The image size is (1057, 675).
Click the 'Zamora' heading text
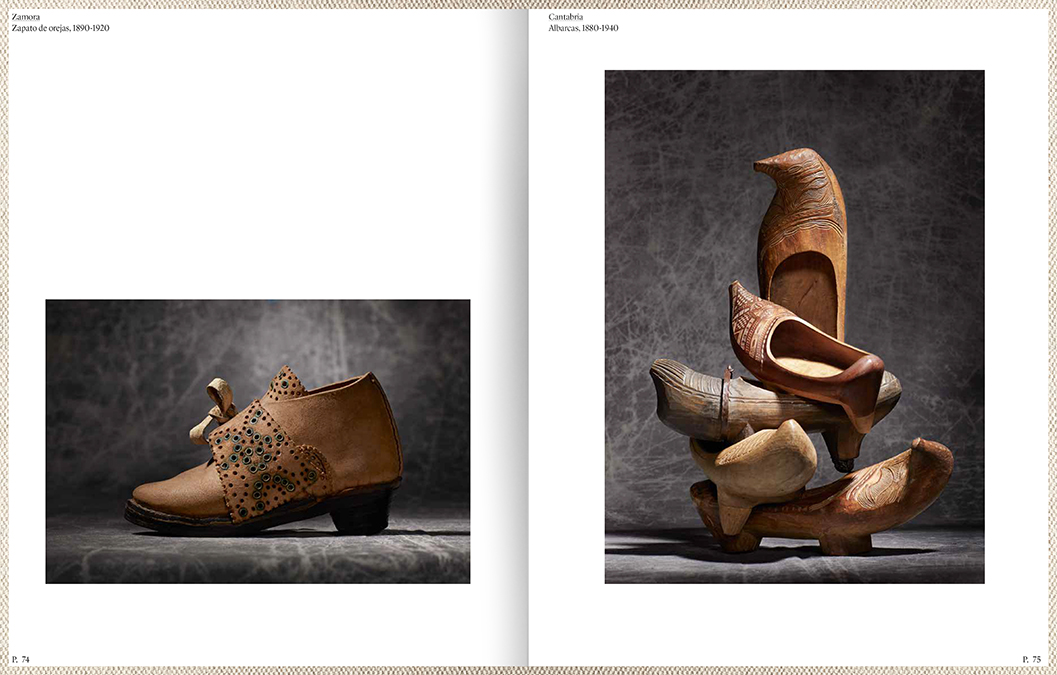pyautogui.click(x=26, y=17)
